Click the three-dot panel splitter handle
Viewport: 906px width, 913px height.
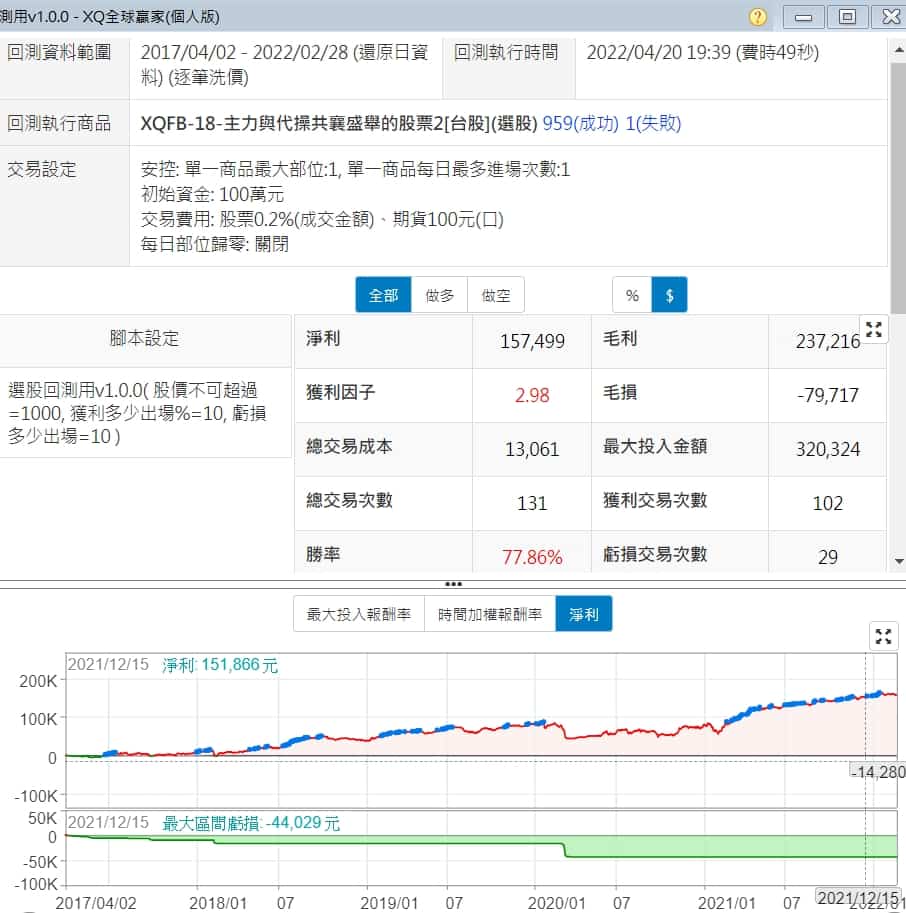click(x=453, y=584)
